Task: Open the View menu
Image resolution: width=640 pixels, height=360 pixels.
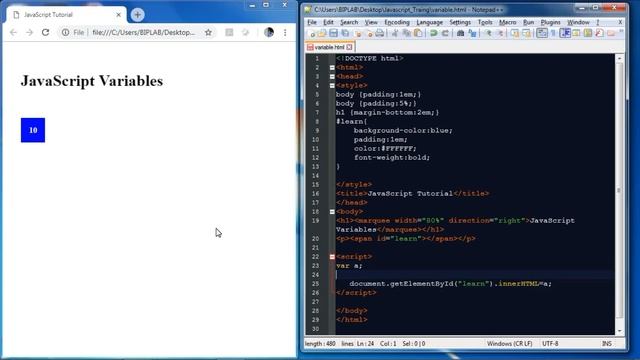Action: tap(371, 22)
